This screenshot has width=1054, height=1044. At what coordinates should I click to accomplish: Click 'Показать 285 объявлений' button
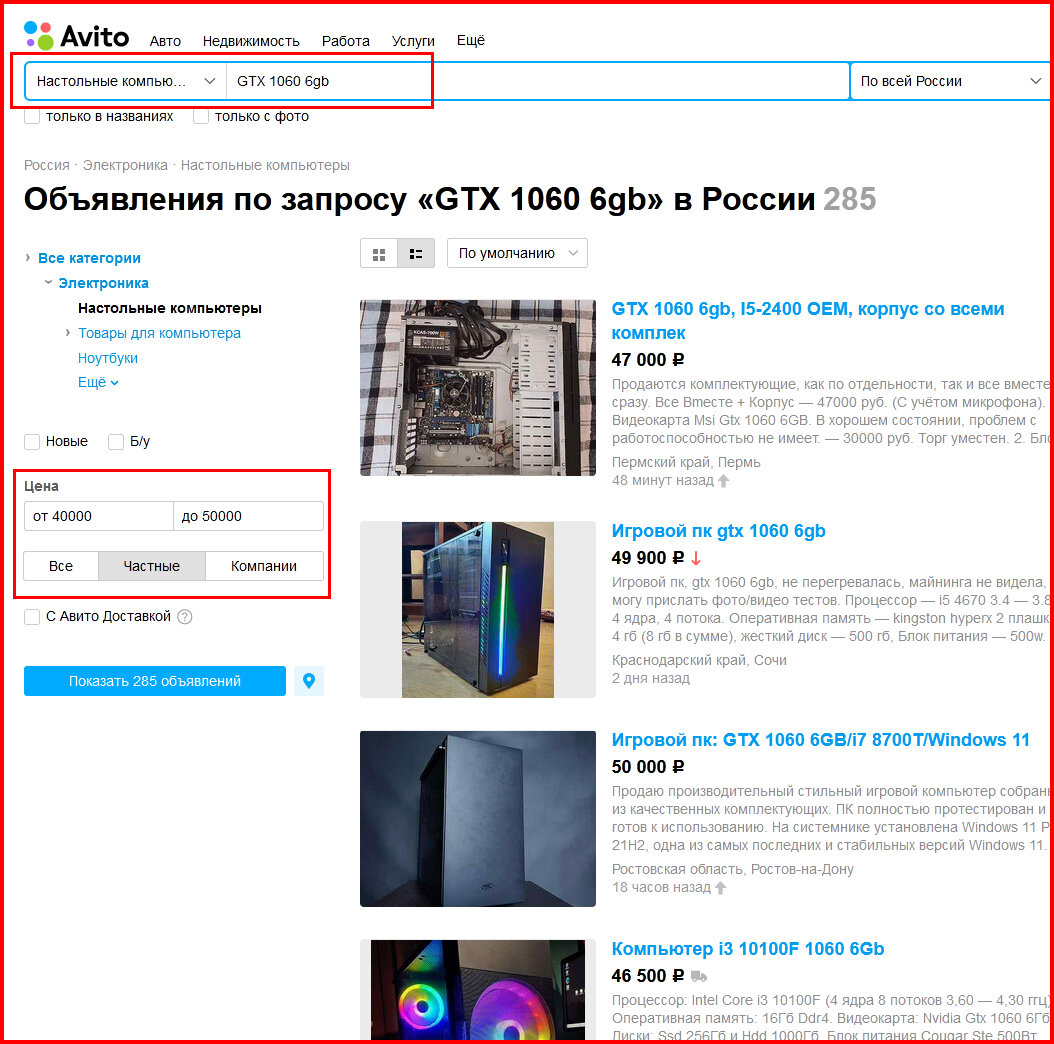coord(155,681)
